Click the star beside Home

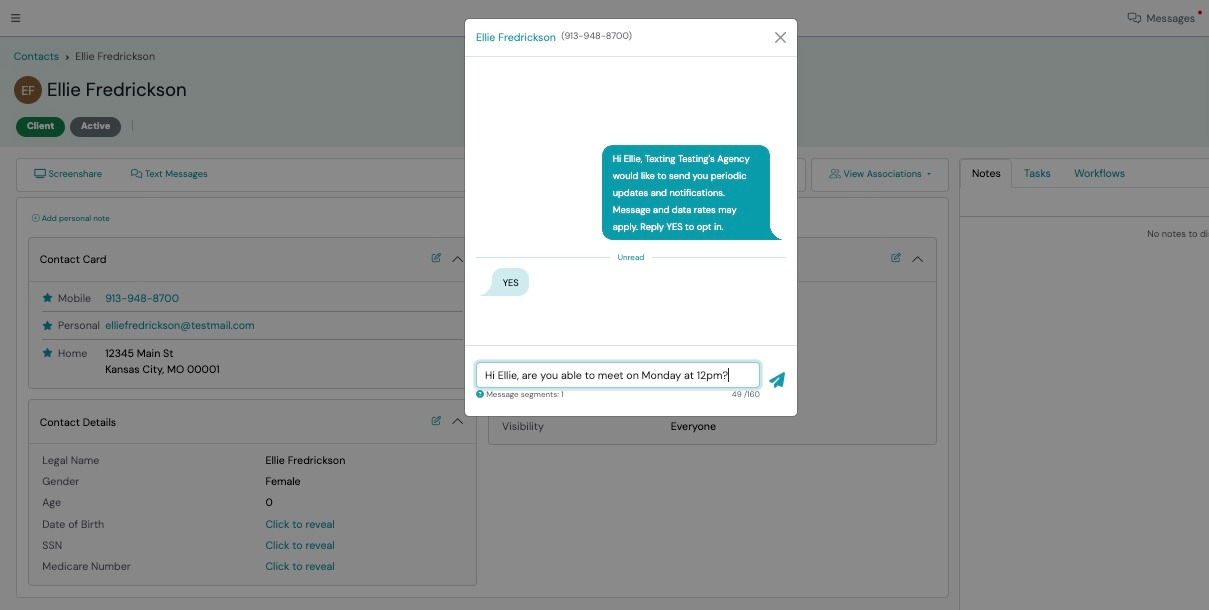tap(47, 353)
